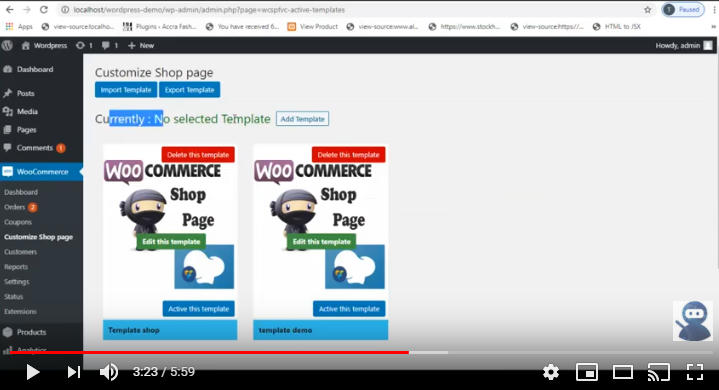Open Posts in the sidebar
Viewport: 719px width, 390px height.
coord(25,93)
